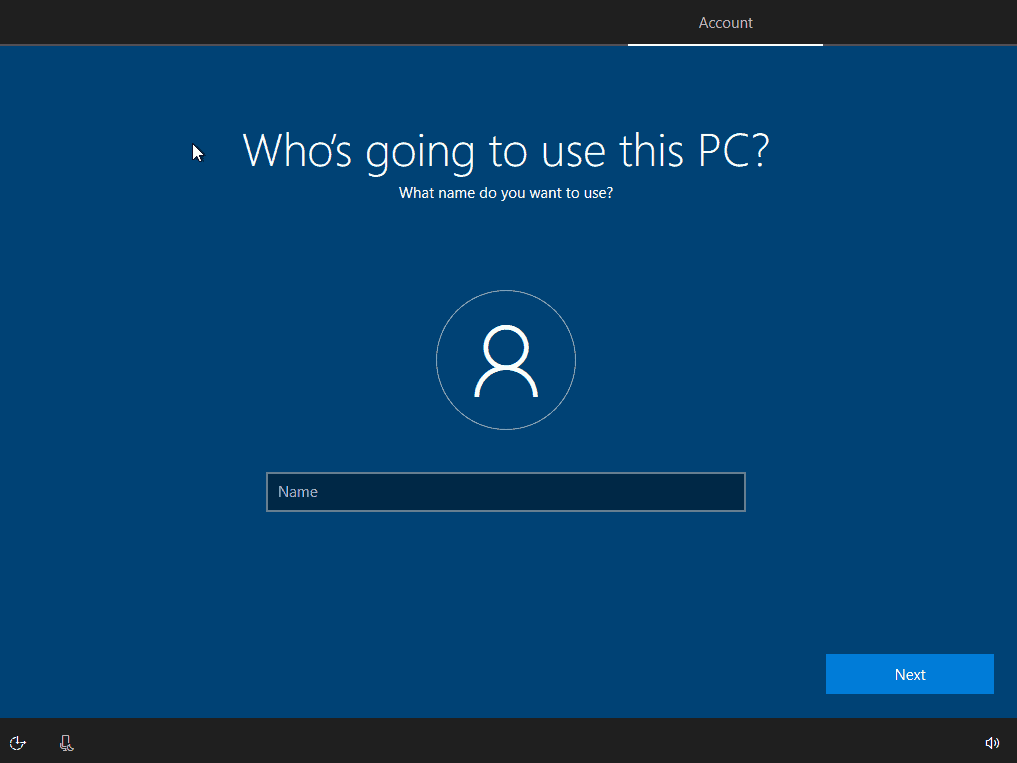Click the underlined Account header
1017x763 pixels.
[725, 22]
